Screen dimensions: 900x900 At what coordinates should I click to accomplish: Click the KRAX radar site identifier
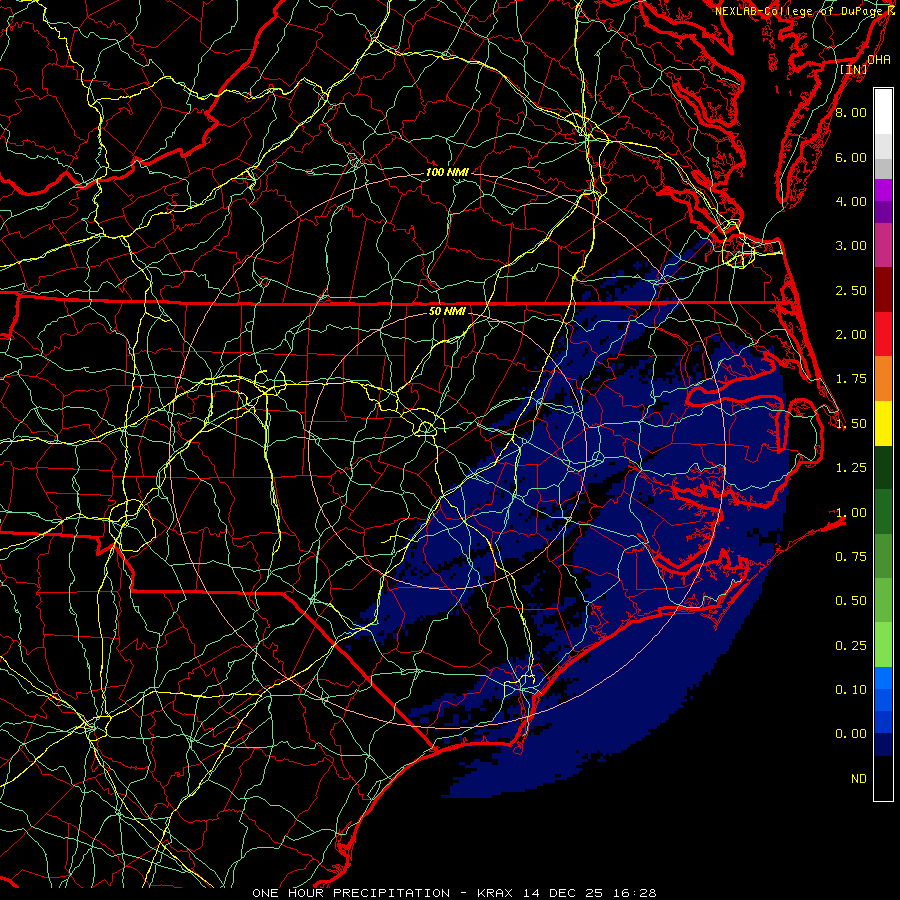(496, 893)
